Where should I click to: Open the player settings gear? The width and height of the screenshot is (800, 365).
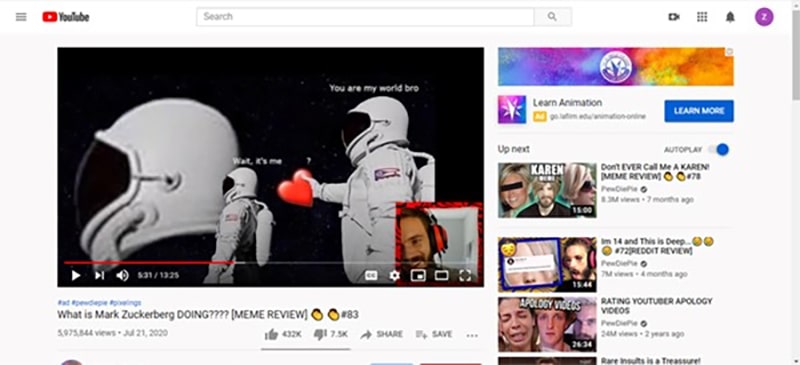click(394, 276)
